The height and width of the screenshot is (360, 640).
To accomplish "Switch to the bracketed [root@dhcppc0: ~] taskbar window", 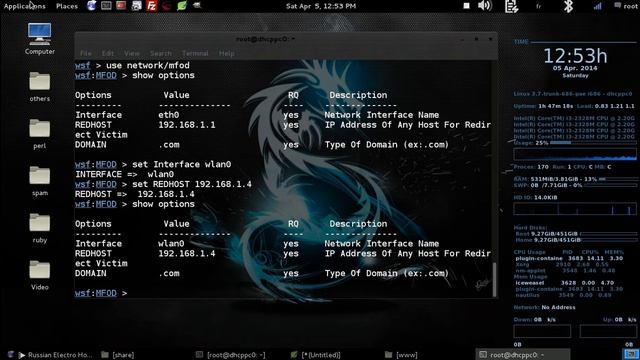I will point(231,355).
